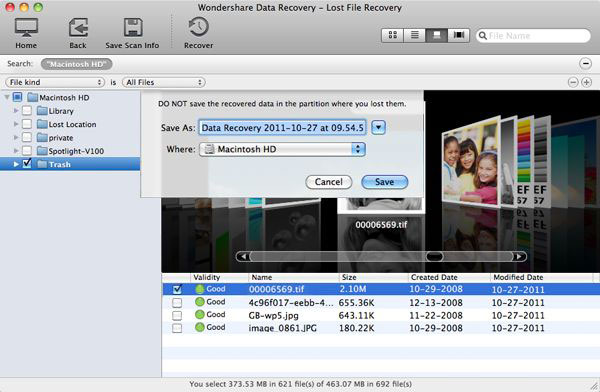Check the 4c96f017-eebb file checkbox
The image size is (600, 392).
click(x=177, y=302)
